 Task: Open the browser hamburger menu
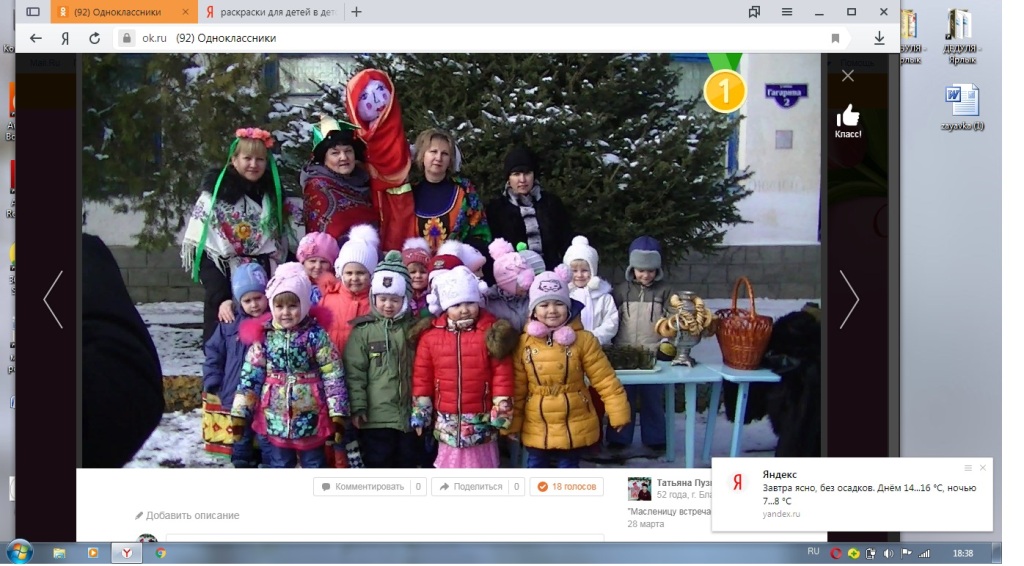pos(787,12)
